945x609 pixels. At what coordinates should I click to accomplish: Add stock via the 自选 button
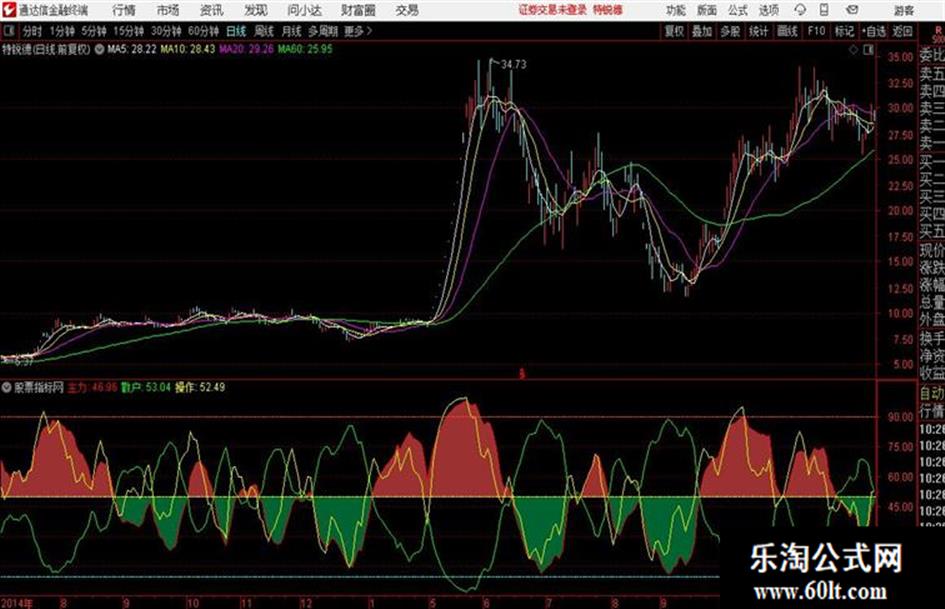pyautogui.click(x=874, y=31)
